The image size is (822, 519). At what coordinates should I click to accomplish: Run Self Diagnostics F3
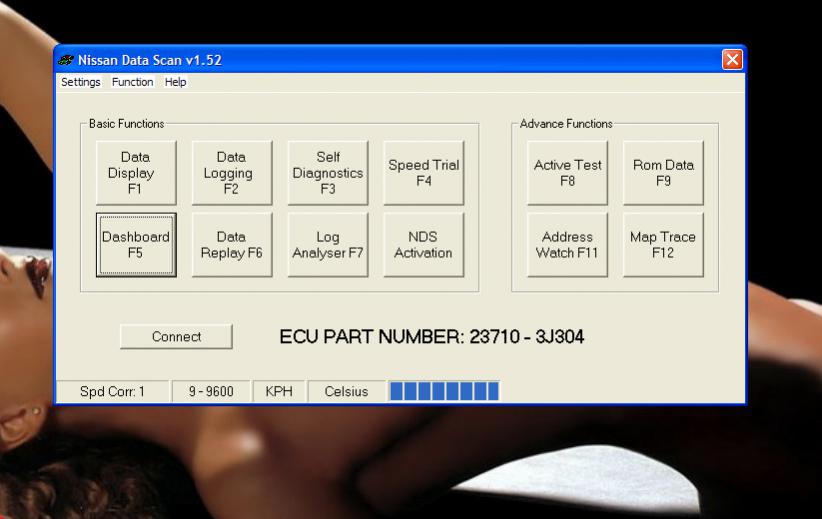[328, 172]
